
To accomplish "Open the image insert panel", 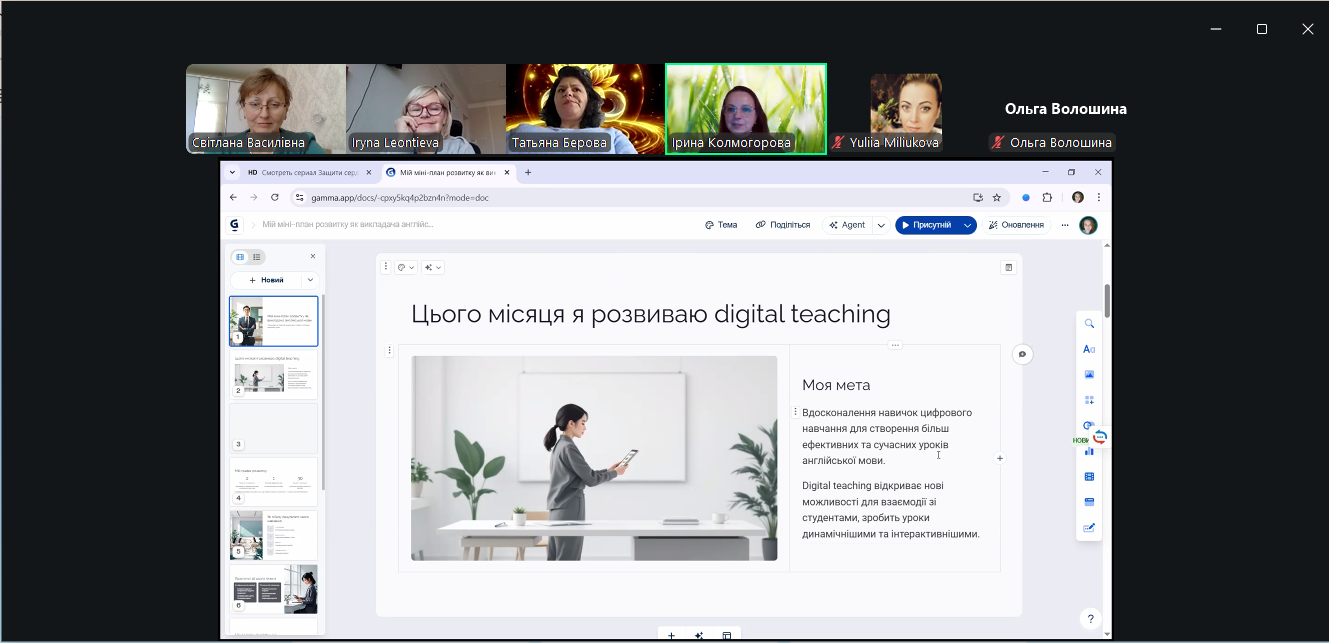I will click(1089, 374).
